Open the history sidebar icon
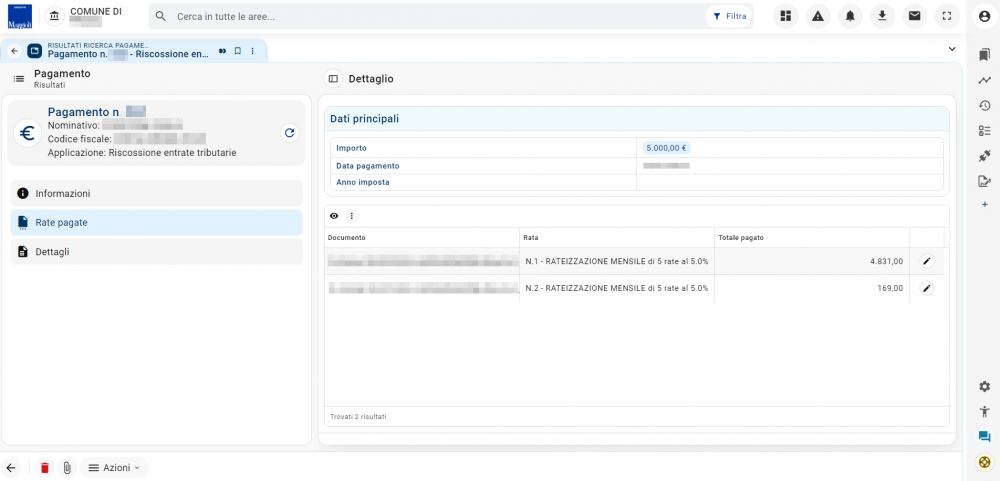 click(x=984, y=106)
